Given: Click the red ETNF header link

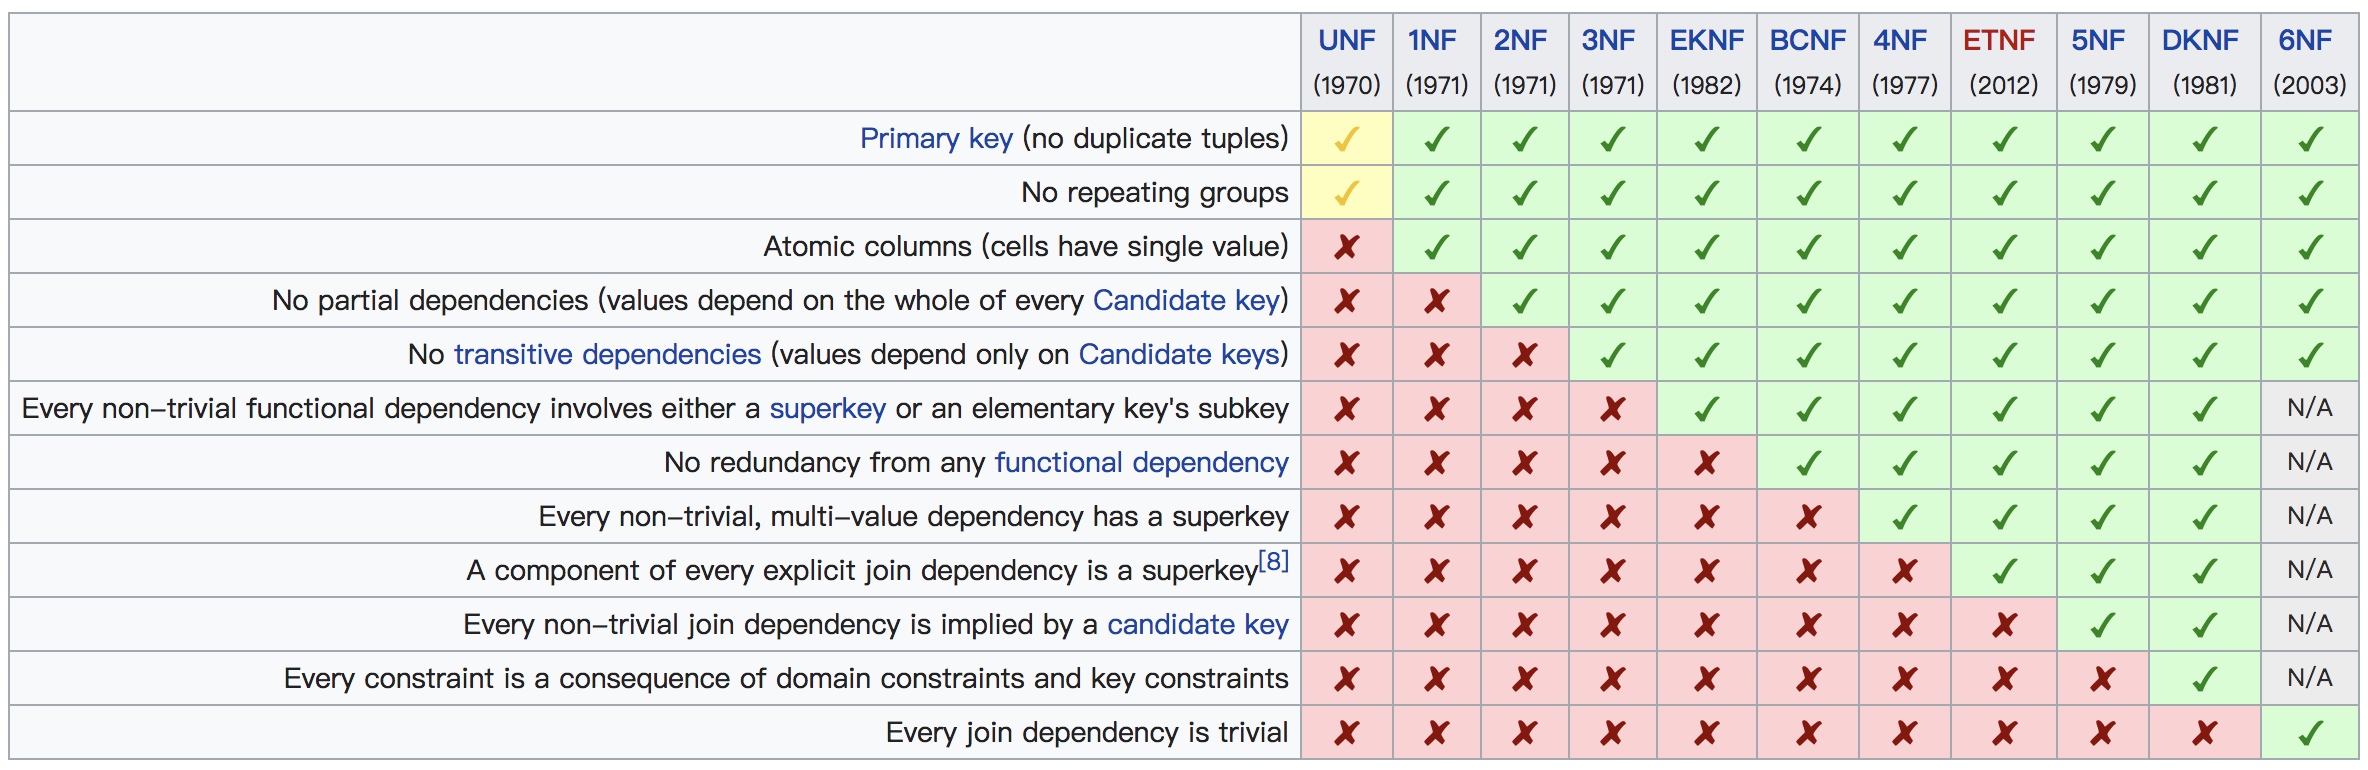Looking at the screenshot, I should (1998, 41).
